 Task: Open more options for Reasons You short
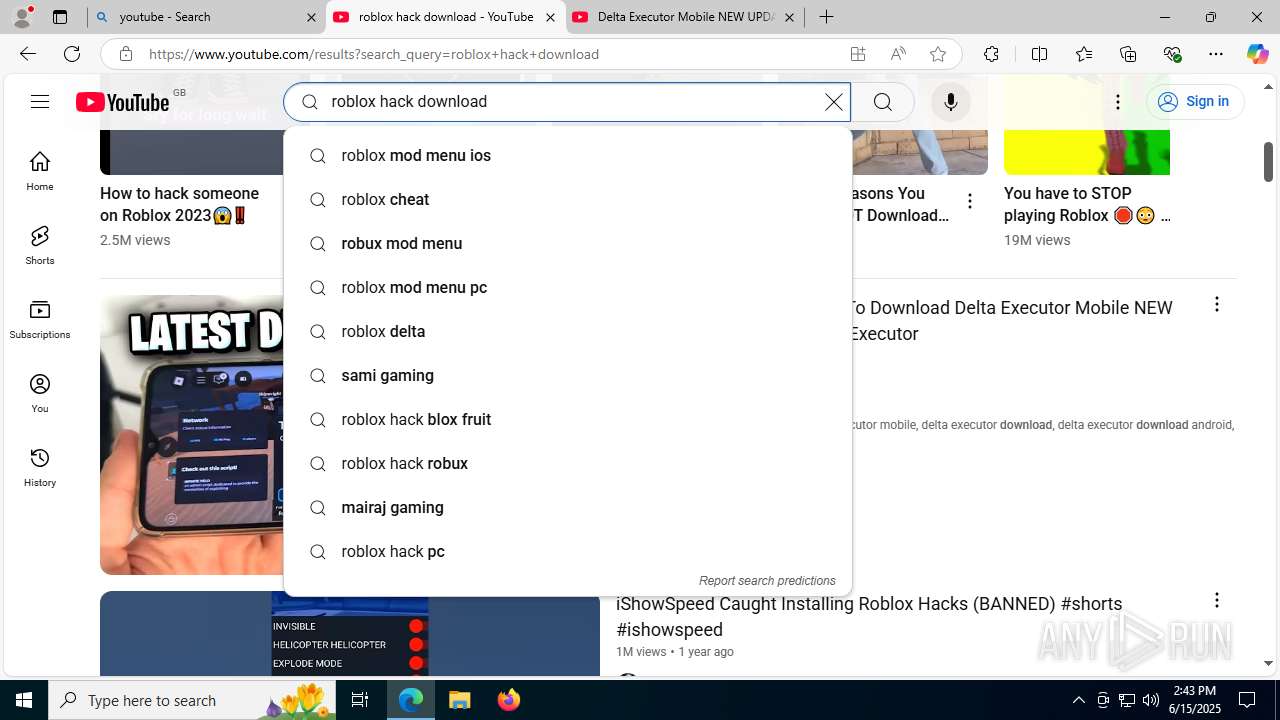(969, 201)
